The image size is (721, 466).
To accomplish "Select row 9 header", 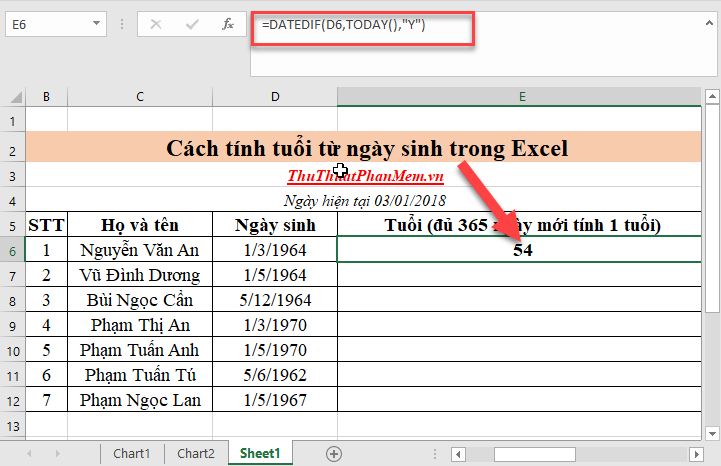I will 12,326.
